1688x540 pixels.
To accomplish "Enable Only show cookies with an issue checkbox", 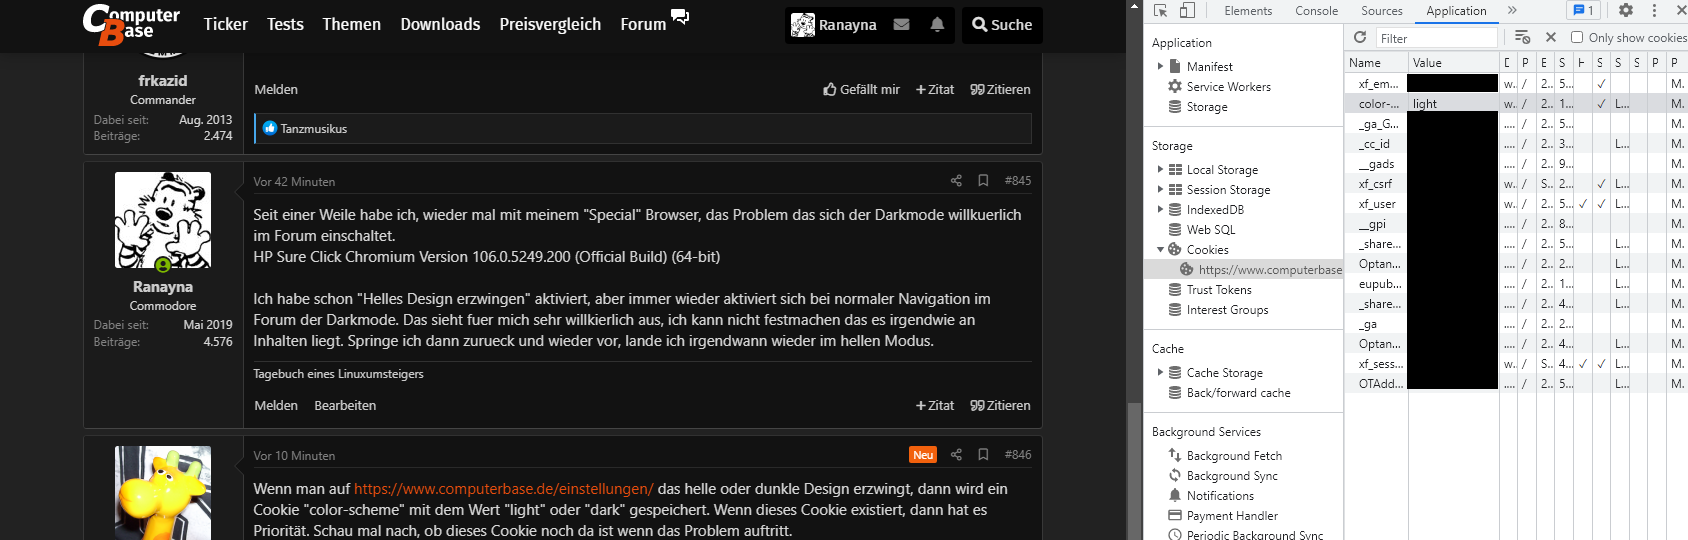I will tap(1577, 37).
